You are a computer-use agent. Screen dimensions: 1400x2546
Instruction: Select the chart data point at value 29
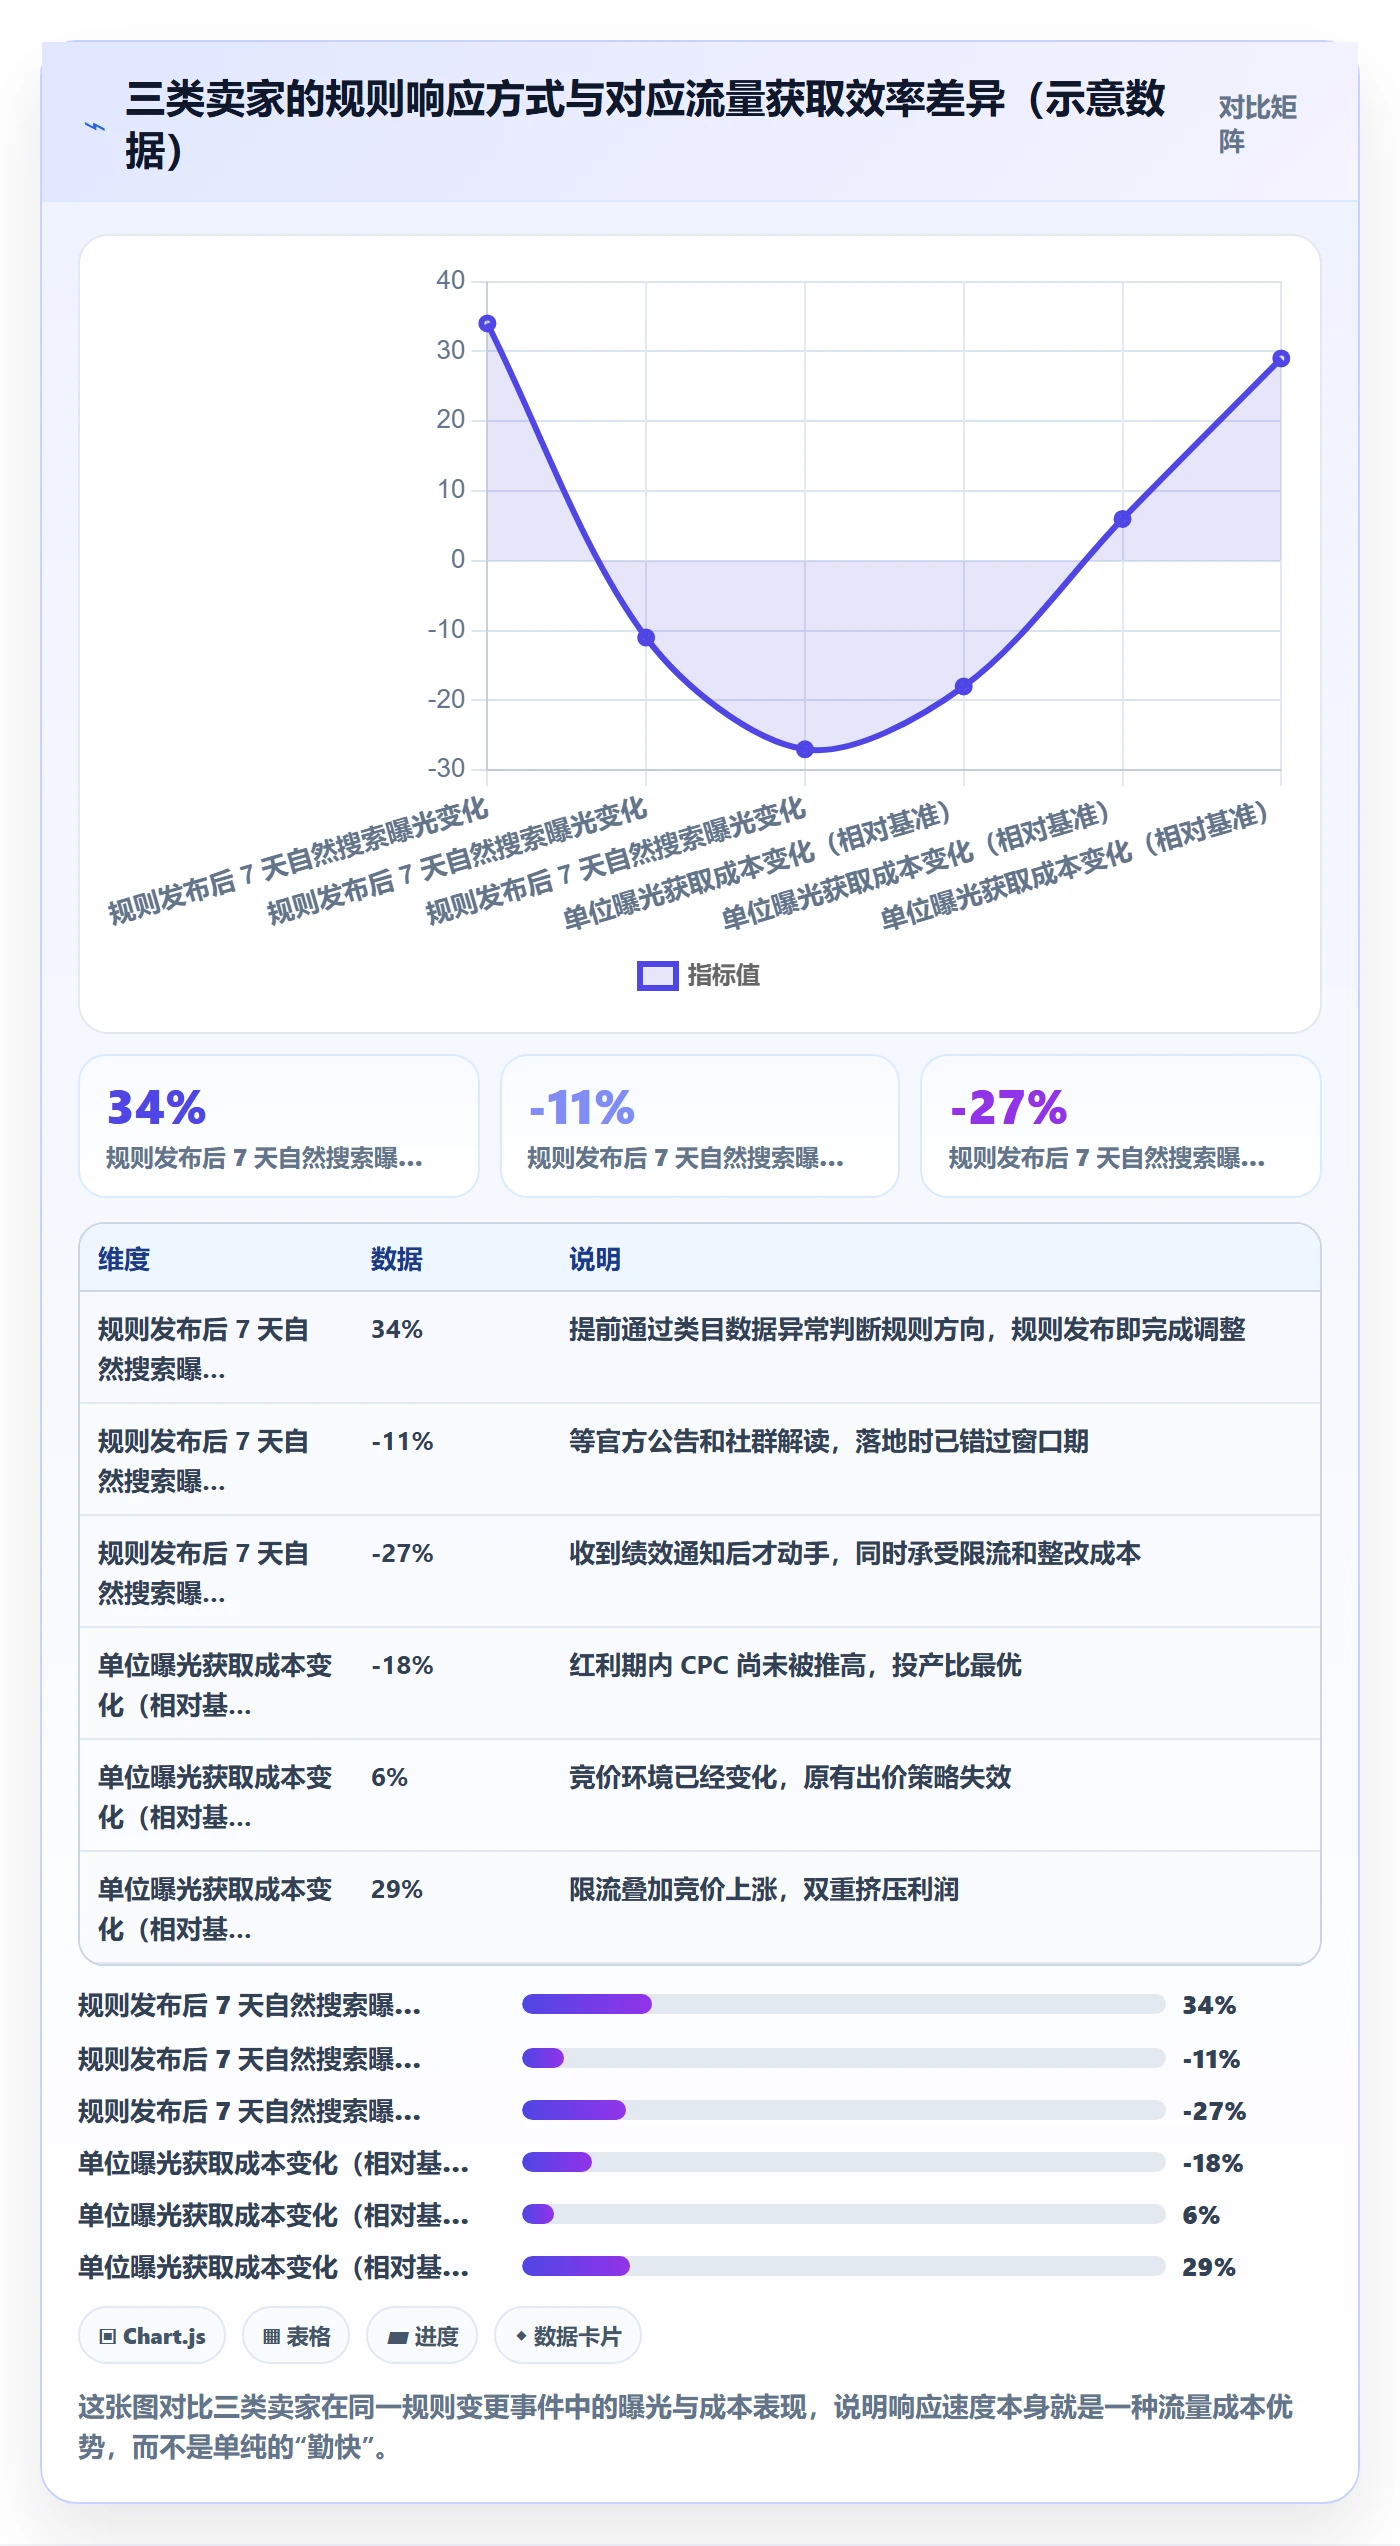(1281, 358)
